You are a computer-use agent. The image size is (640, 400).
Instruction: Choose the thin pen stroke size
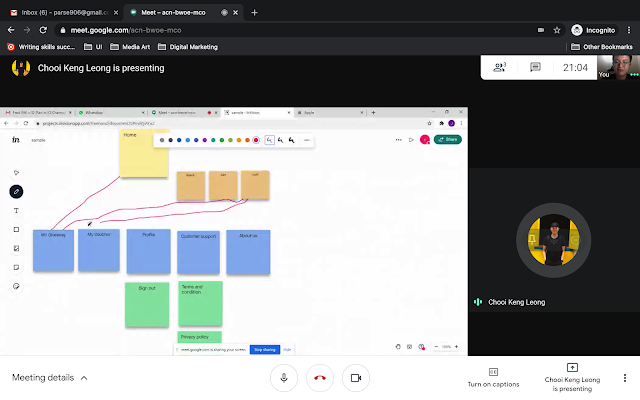pos(269,140)
